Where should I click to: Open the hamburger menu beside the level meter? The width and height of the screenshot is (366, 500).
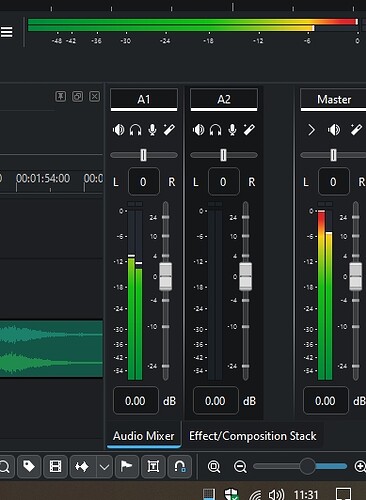(7, 32)
